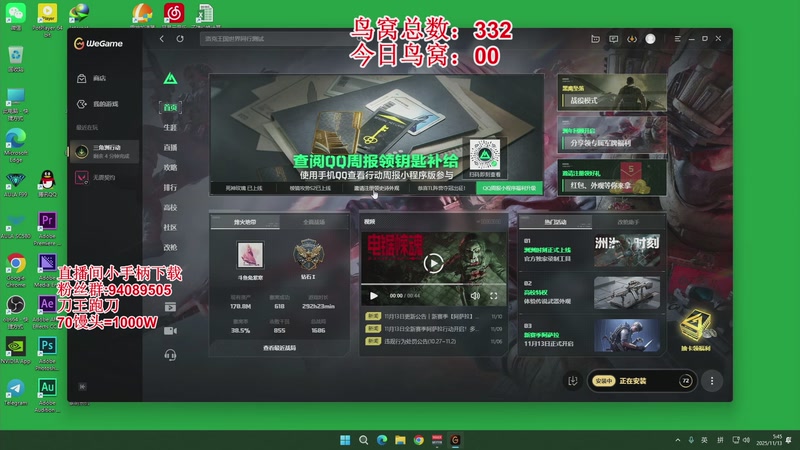
Task: Open the WeGame hamburger menu
Action: (x=678, y=39)
